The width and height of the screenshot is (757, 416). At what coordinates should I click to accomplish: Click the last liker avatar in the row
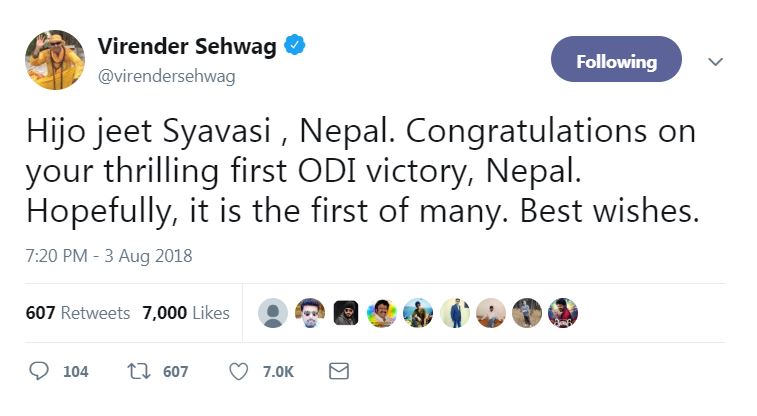(x=564, y=313)
